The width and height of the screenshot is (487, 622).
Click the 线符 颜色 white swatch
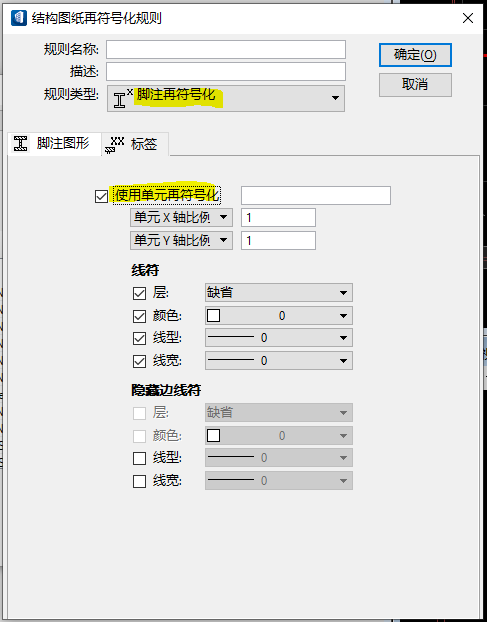click(213, 316)
